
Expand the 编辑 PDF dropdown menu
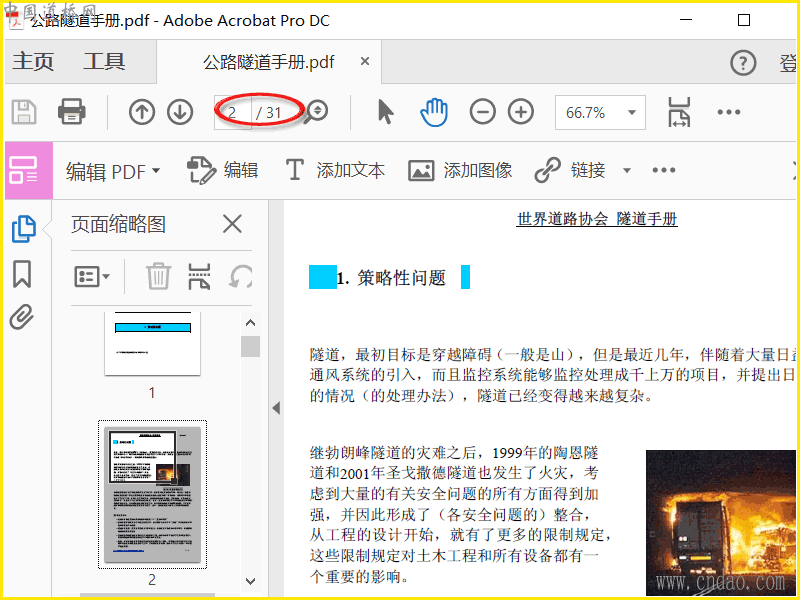pos(113,171)
